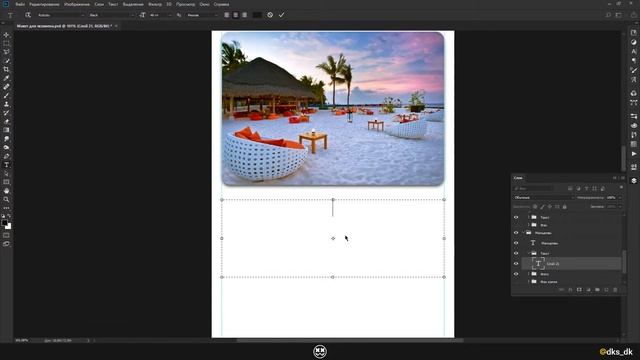
Task: Commit text edits with the checkmark
Action: point(281,15)
